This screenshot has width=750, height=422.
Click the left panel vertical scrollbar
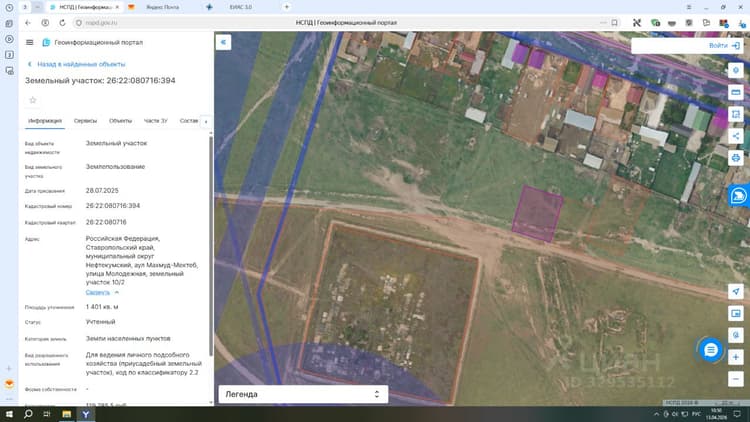pos(211,246)
